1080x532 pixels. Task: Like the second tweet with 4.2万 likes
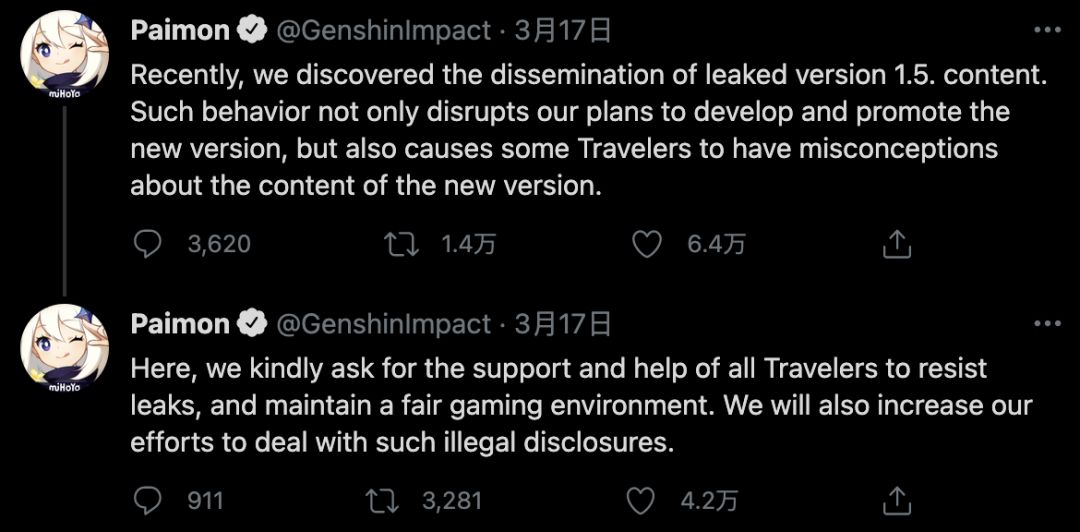[640, 501]
